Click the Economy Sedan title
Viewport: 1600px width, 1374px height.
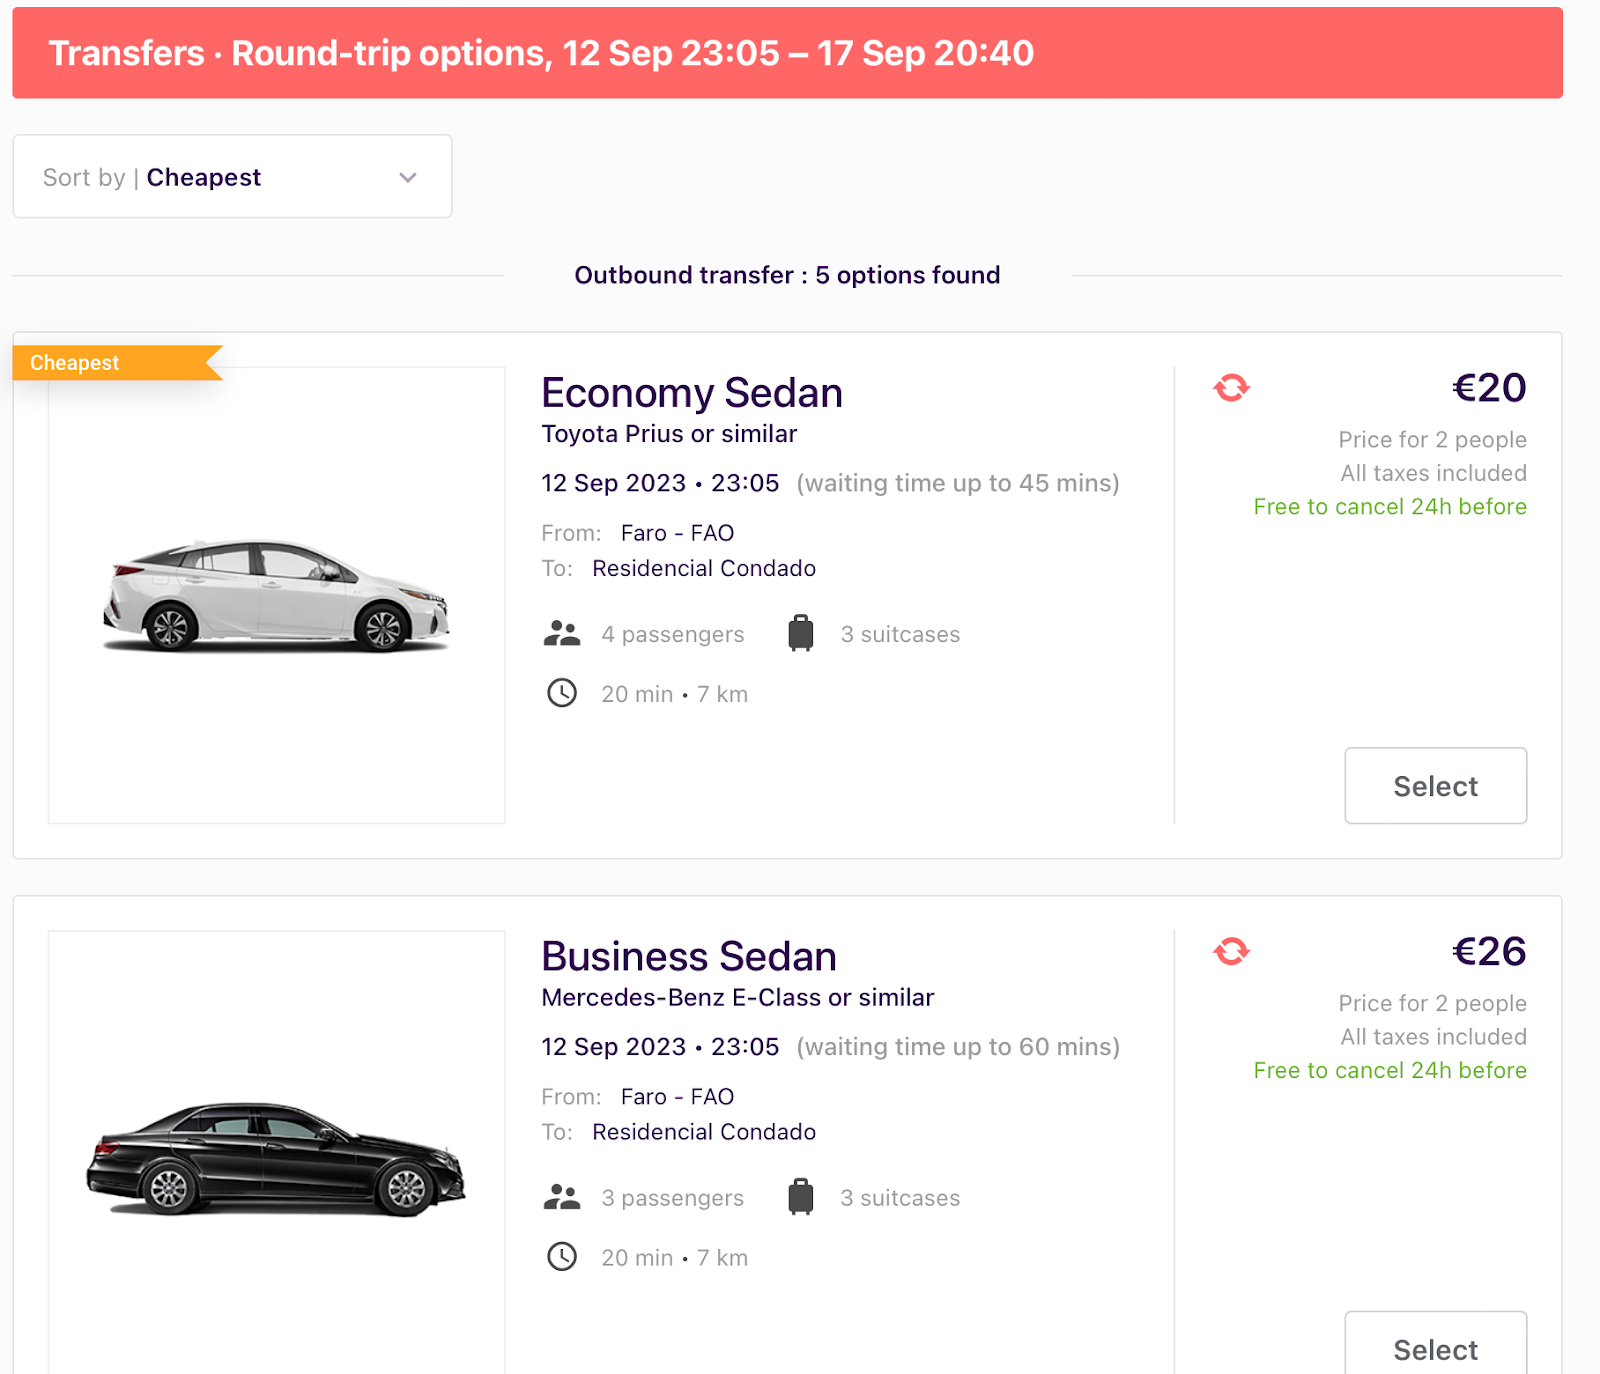[x=692, y=393]
